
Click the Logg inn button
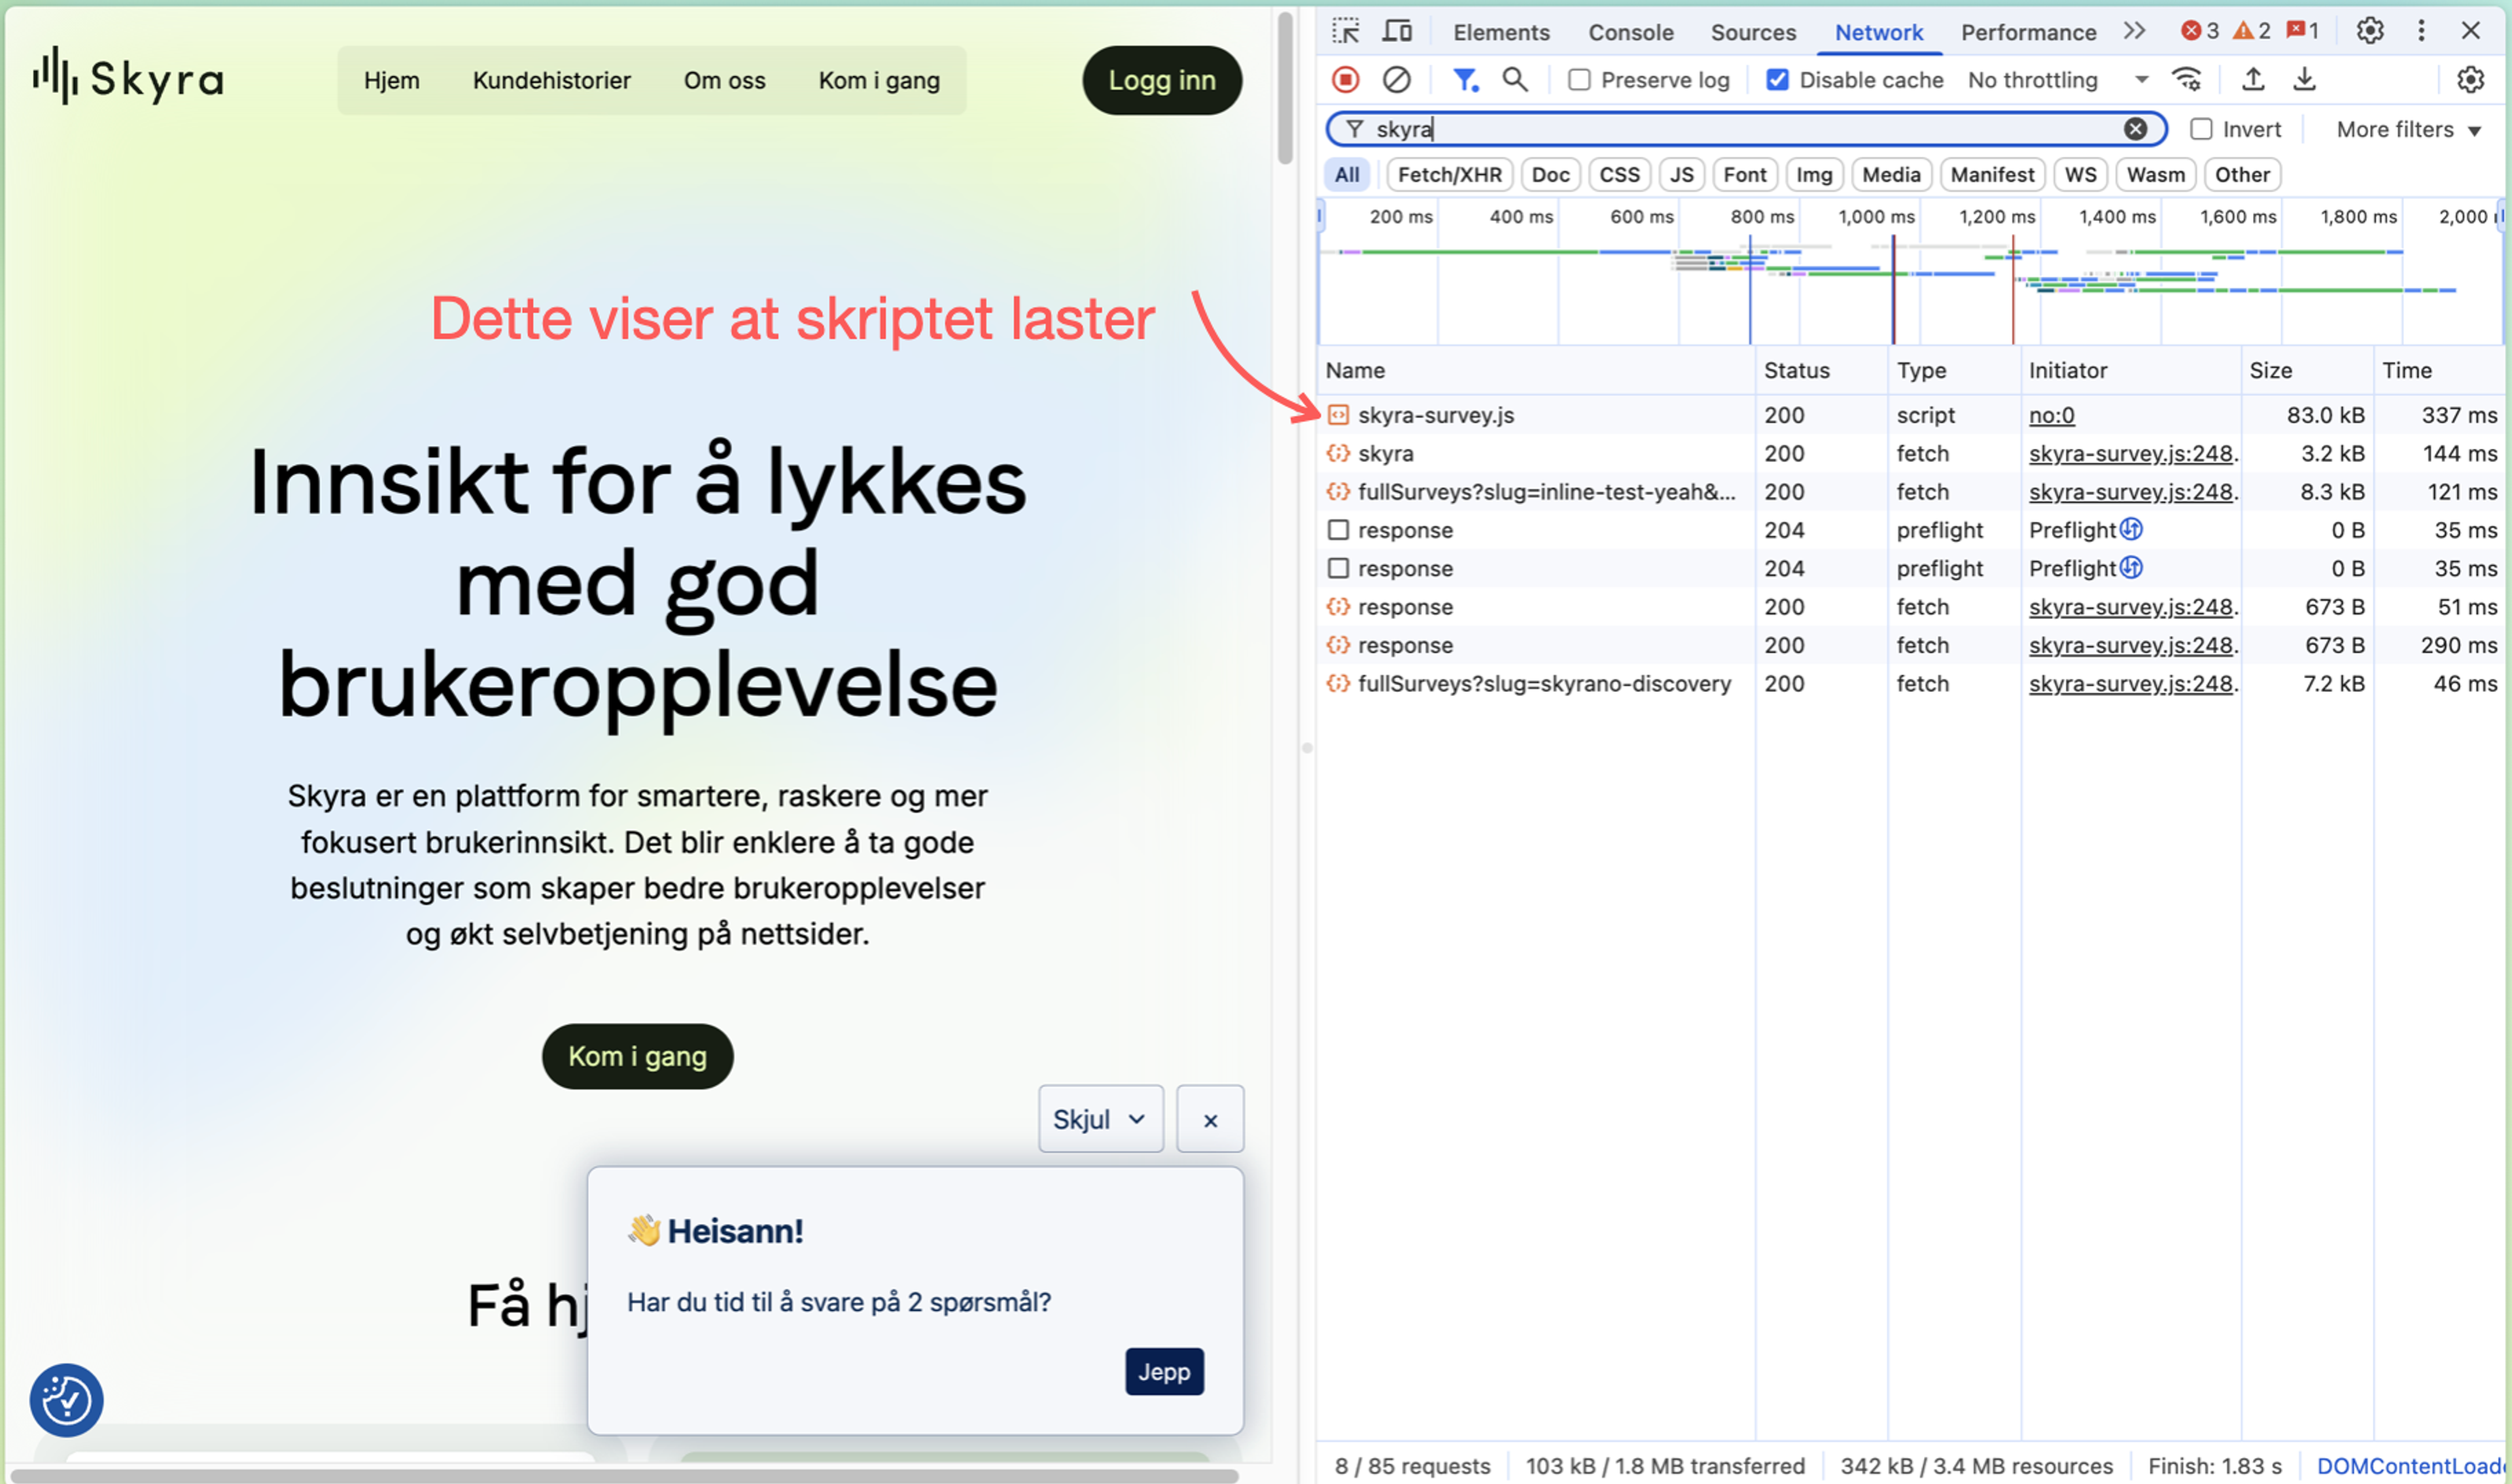coord(1162,80)
